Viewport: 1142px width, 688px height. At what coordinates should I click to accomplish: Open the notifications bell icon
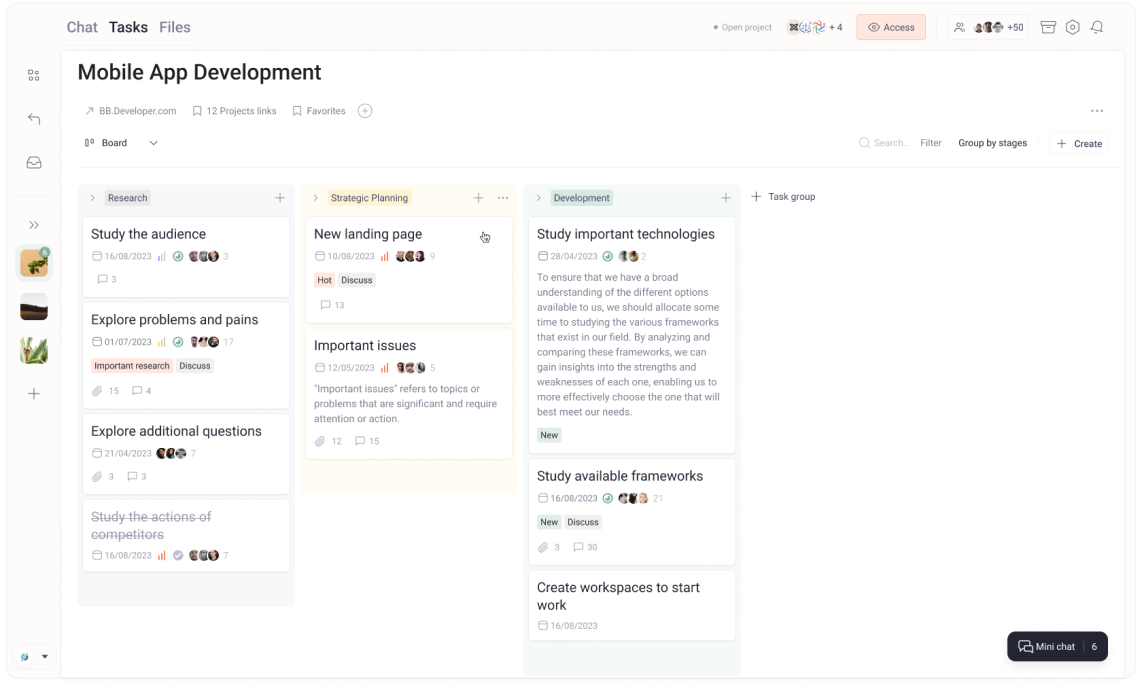click(1097, 27)
